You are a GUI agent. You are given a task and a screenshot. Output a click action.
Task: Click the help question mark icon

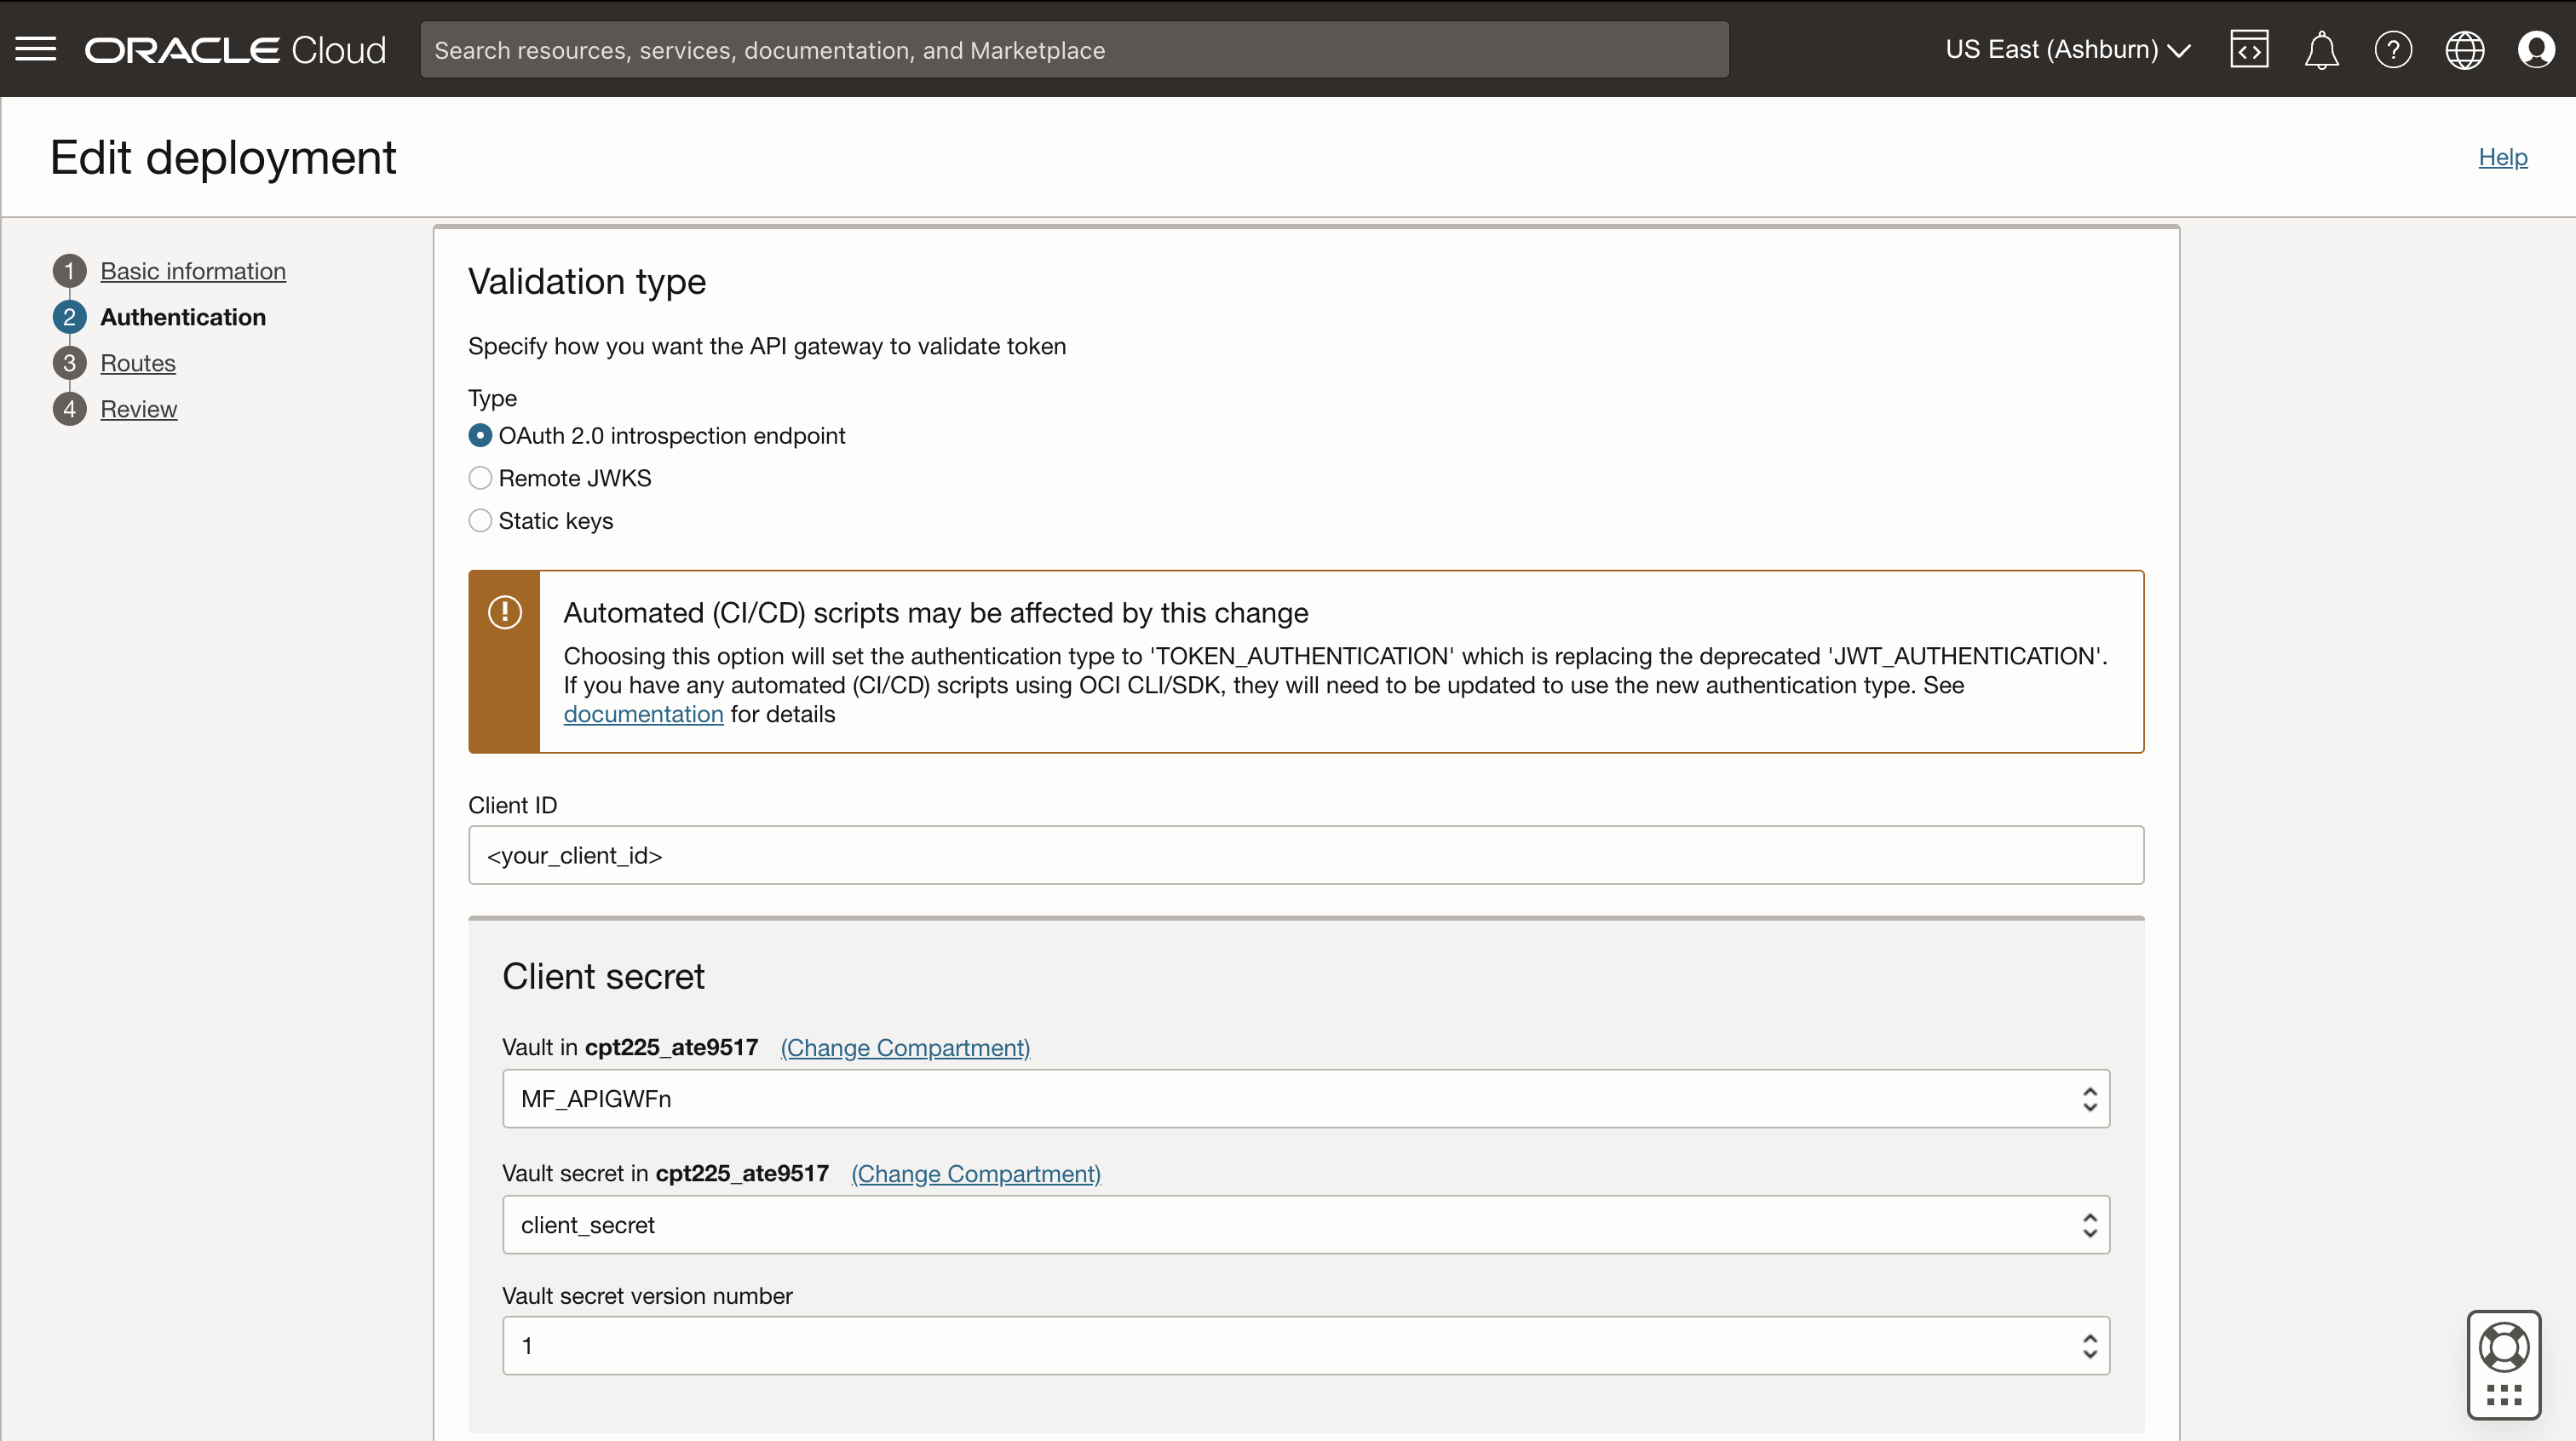2393,49
